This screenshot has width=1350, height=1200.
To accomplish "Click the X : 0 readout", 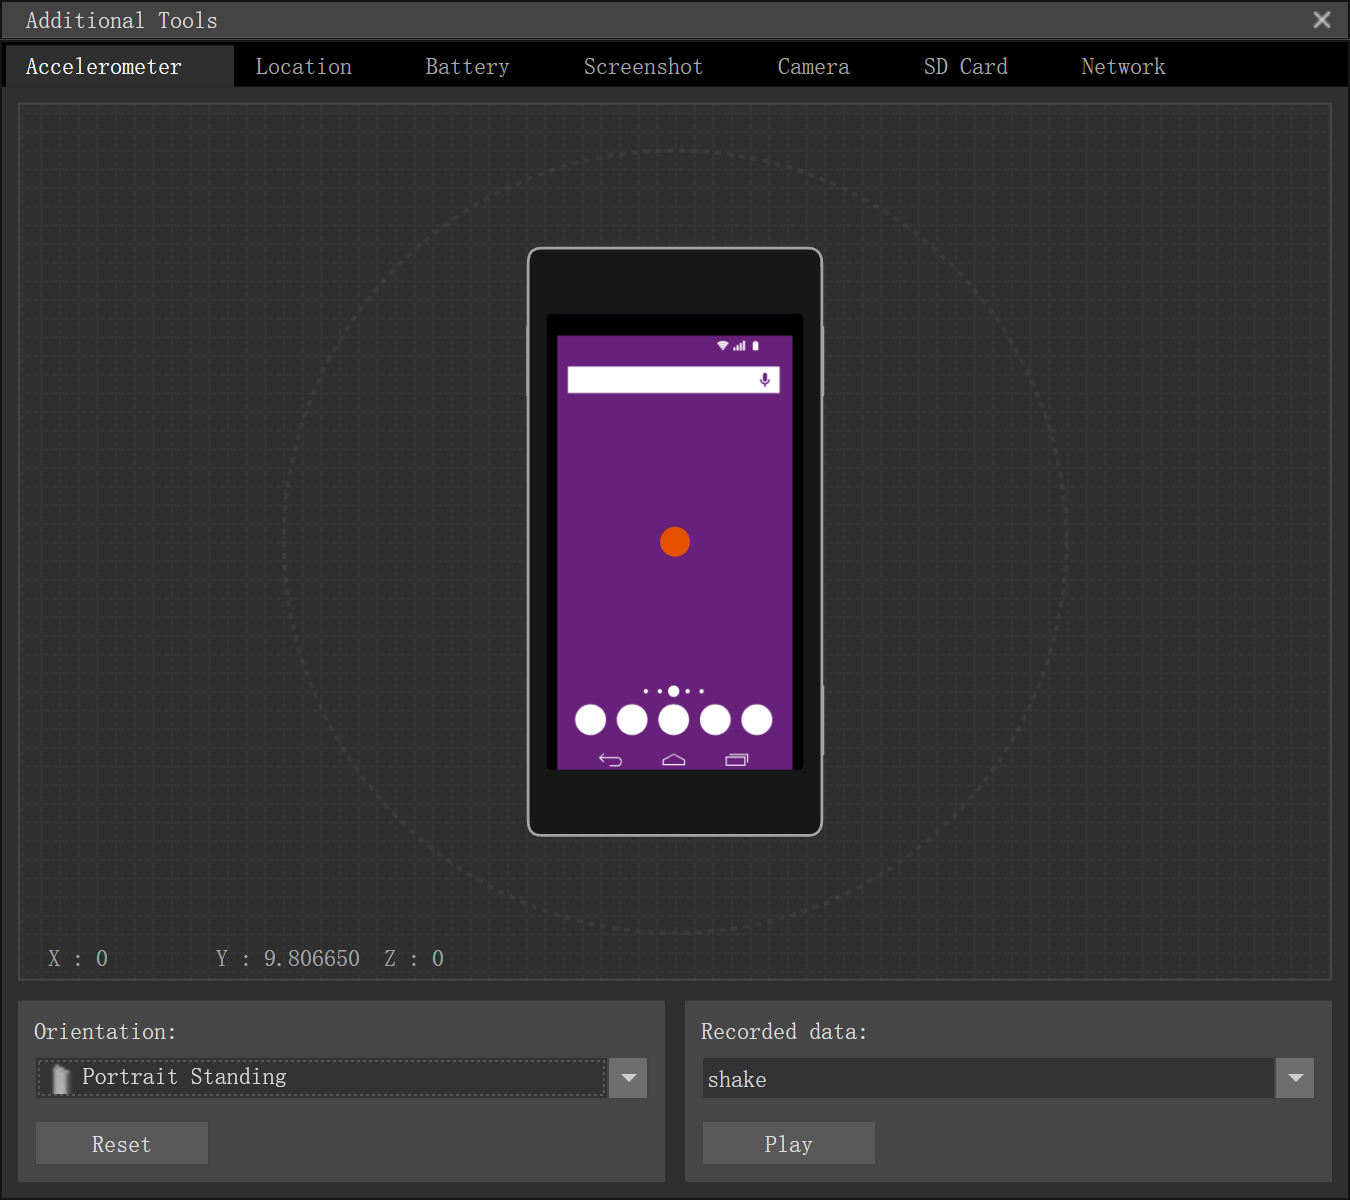I will pyautogui.click(x=78, y=958).
